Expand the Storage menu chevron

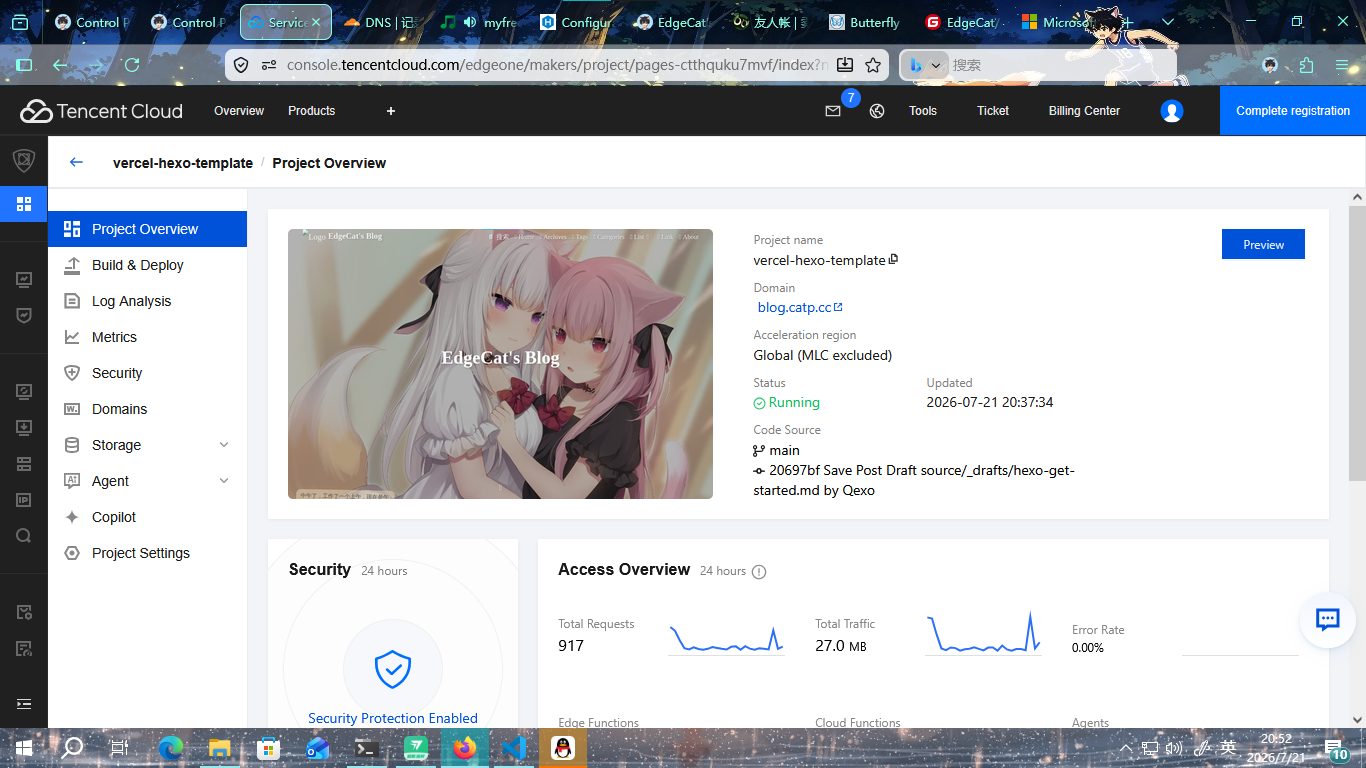tap(224, 445)
